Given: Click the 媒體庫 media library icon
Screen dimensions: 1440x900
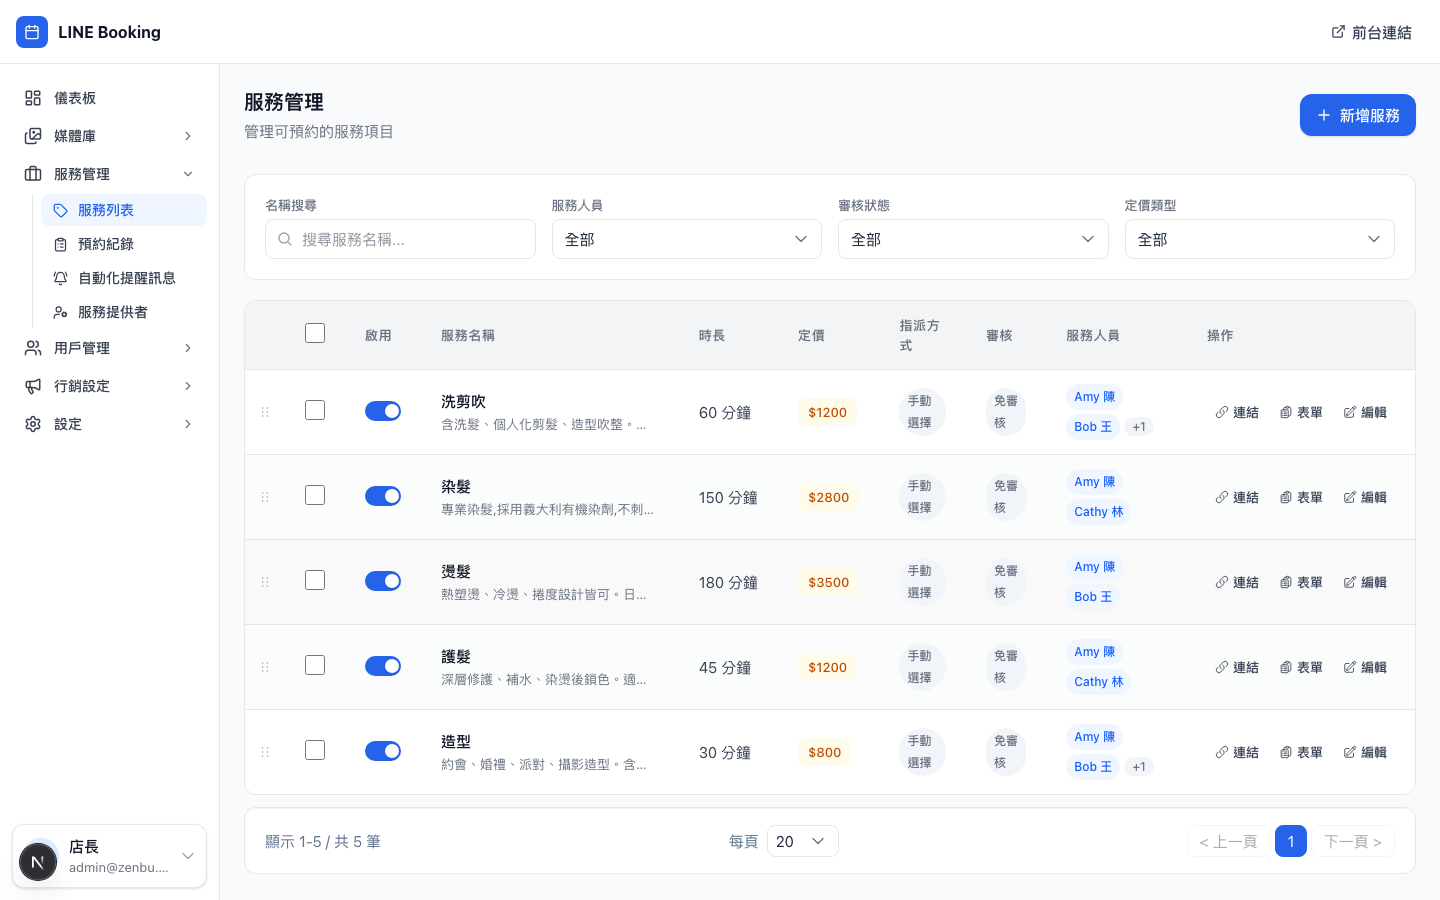Looking at the screenshot, I should tap(33, 136).
